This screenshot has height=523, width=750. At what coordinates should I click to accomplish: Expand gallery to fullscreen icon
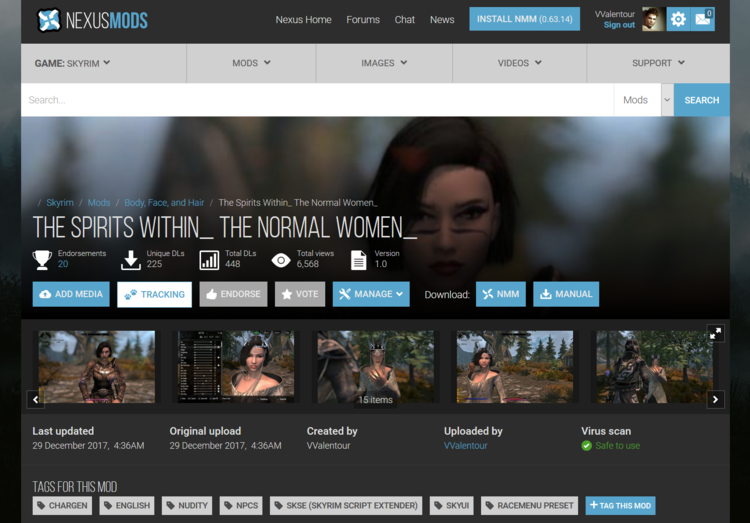716,333
